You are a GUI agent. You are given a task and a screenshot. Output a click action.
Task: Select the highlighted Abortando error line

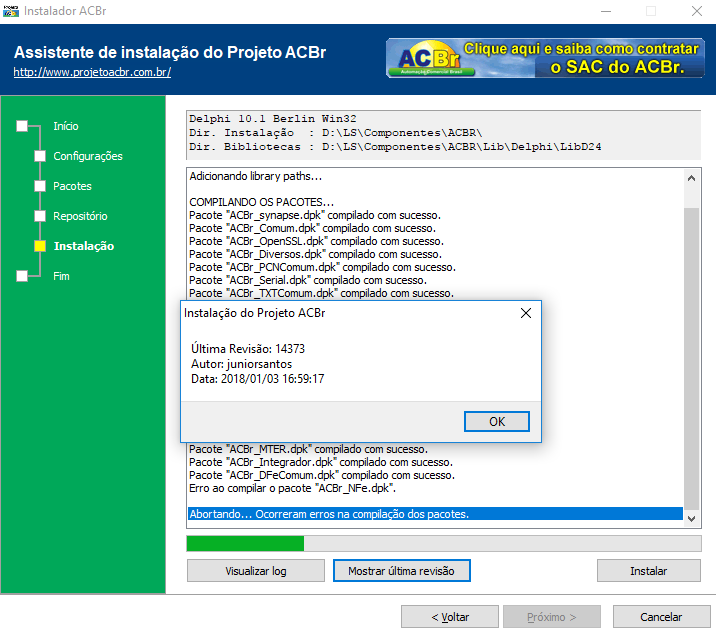[435, 514]
